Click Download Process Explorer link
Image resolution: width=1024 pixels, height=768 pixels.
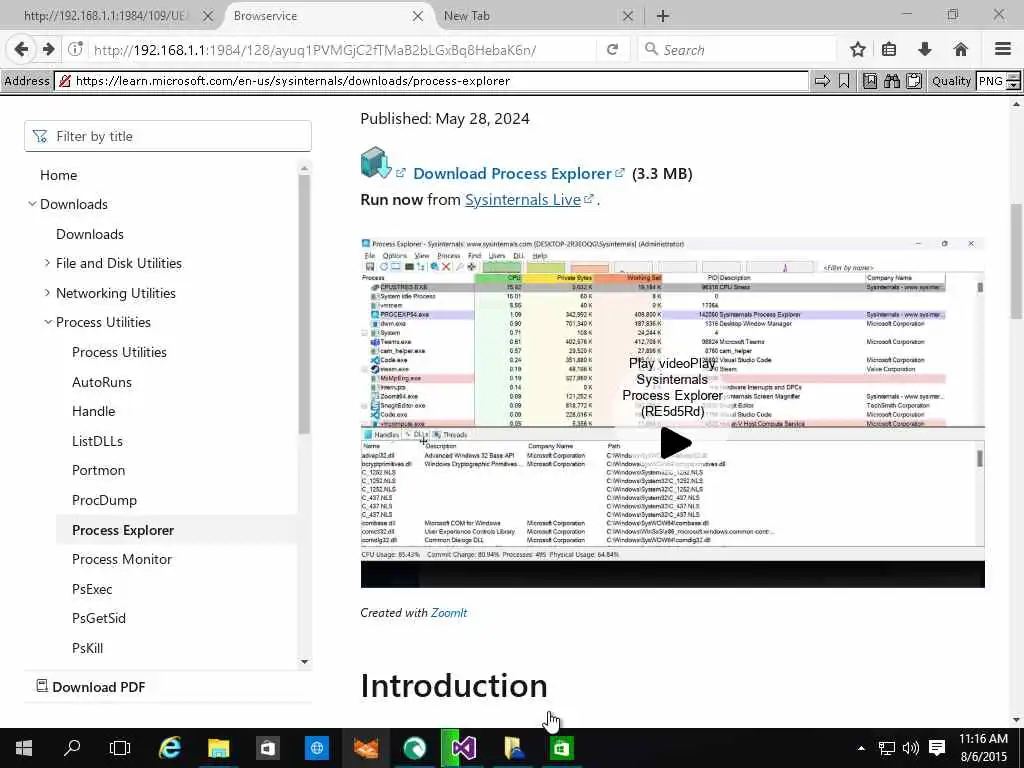[512, 174]
